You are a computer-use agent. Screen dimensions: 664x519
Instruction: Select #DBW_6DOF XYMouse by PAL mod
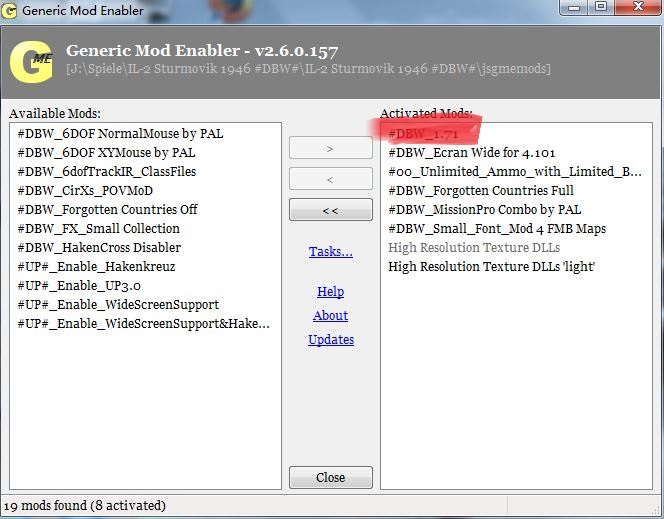pos(106,153)
